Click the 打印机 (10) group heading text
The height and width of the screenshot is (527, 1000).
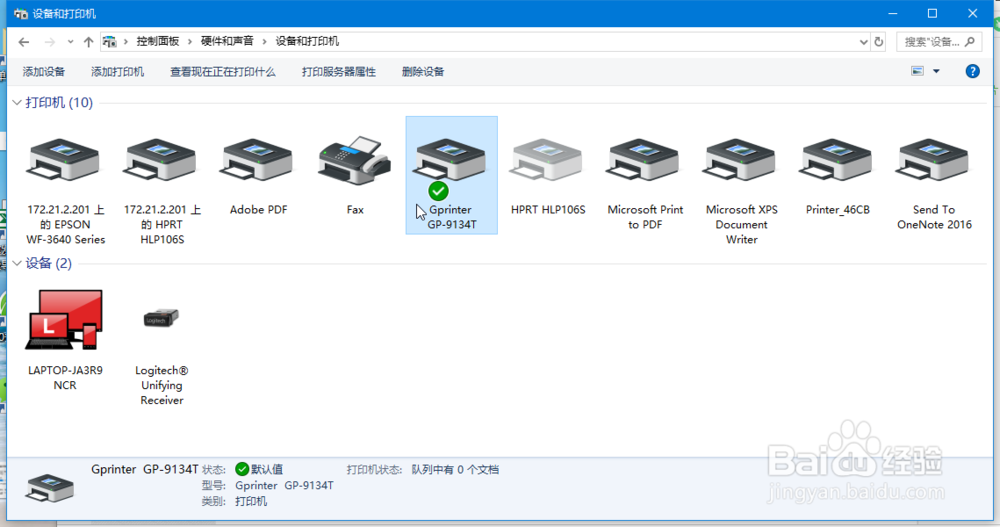(59, 103)
